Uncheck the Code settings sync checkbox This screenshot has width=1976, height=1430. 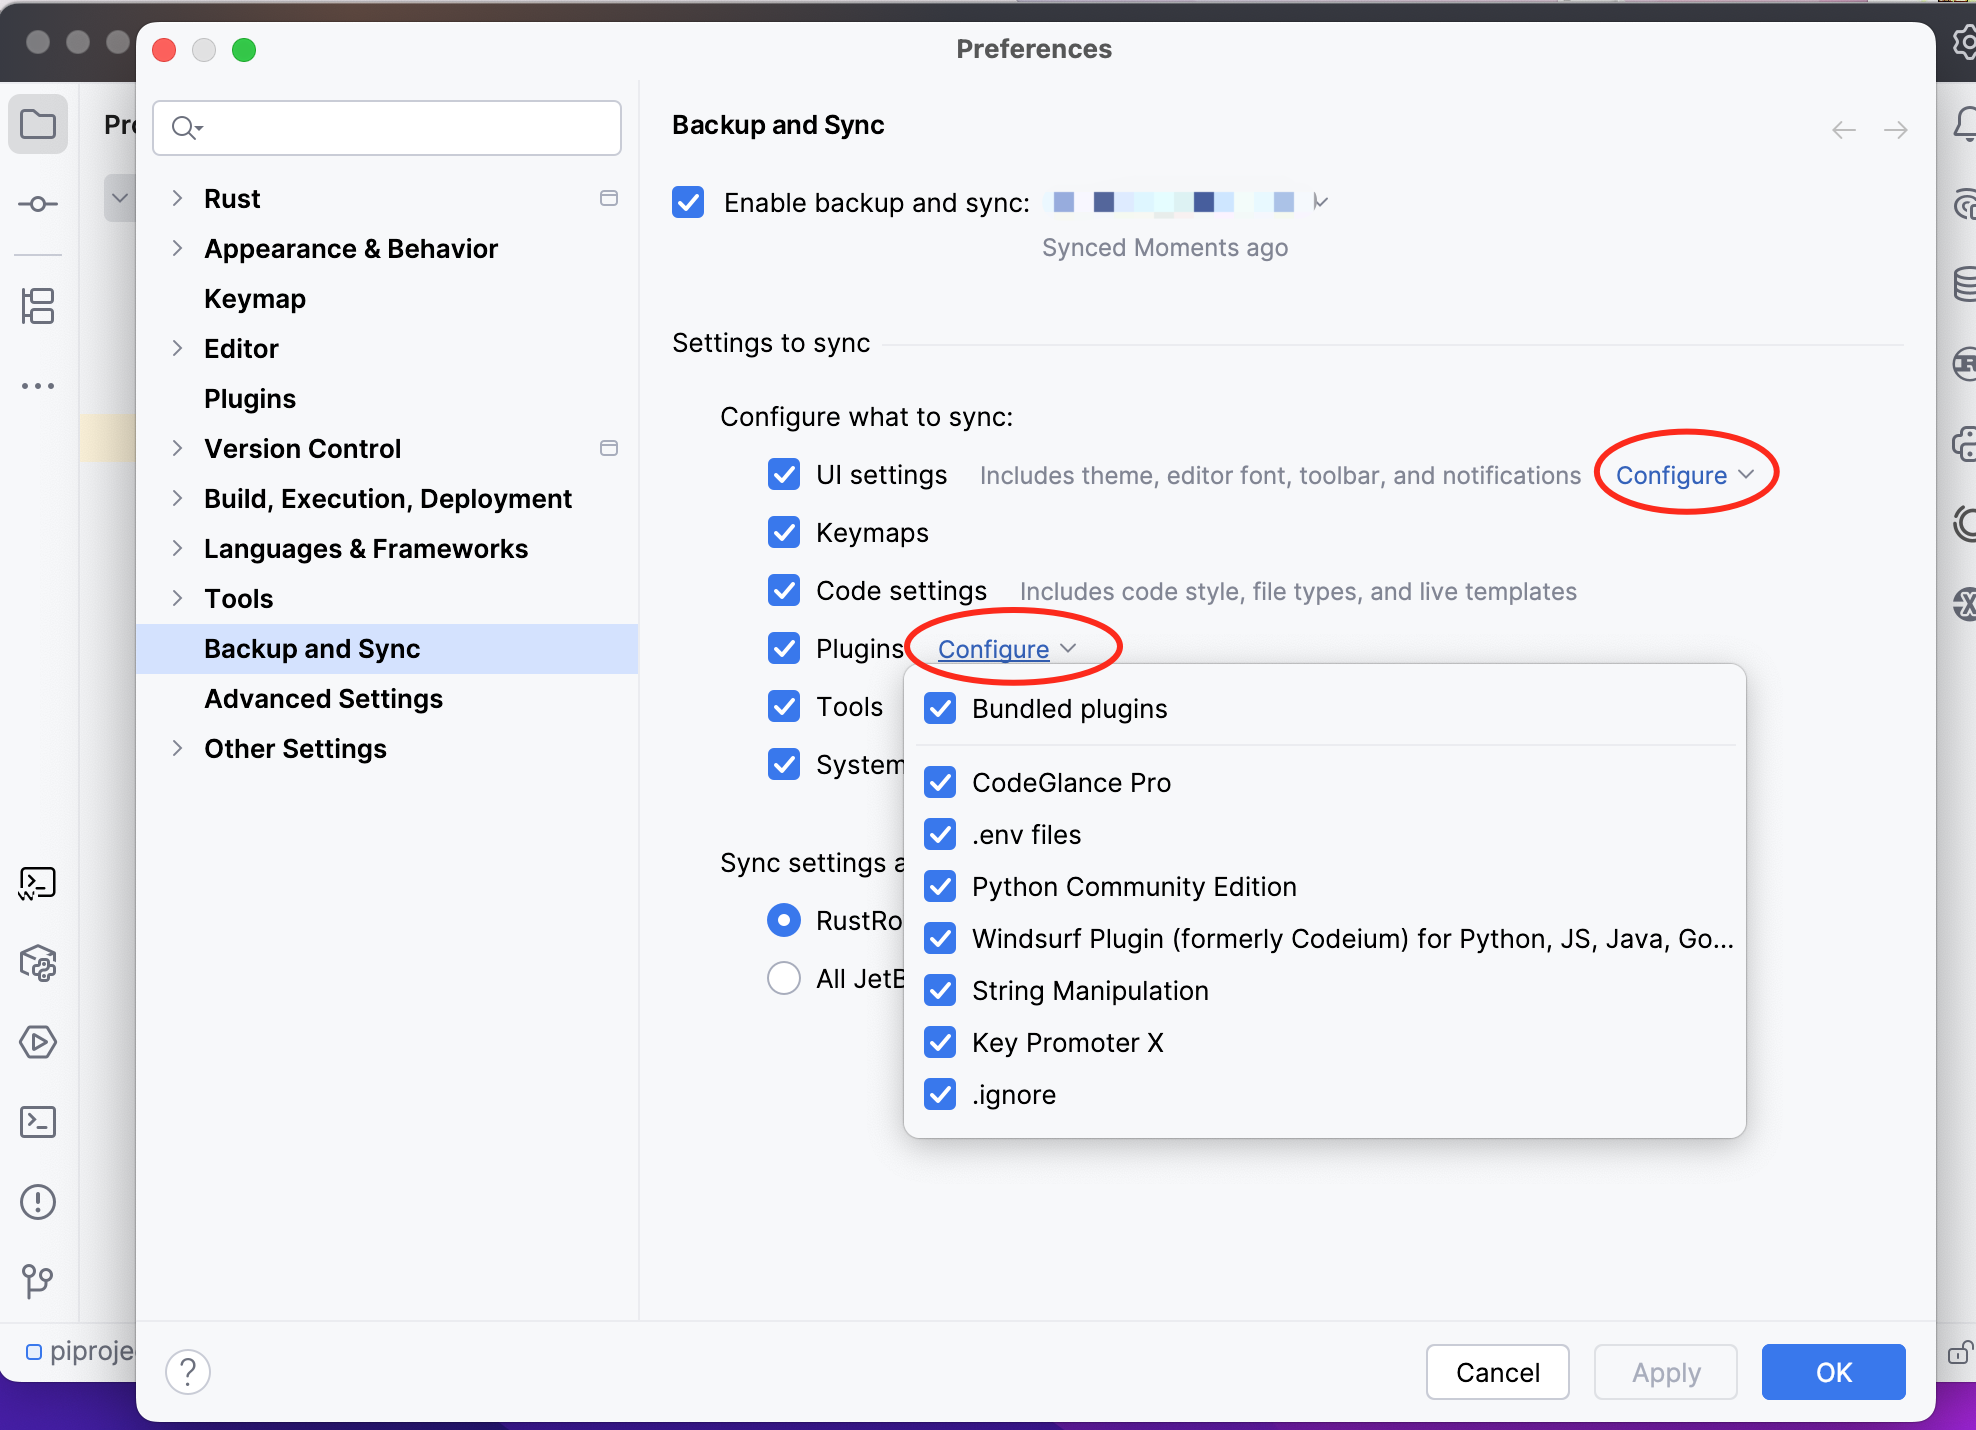tap(784, 590)
